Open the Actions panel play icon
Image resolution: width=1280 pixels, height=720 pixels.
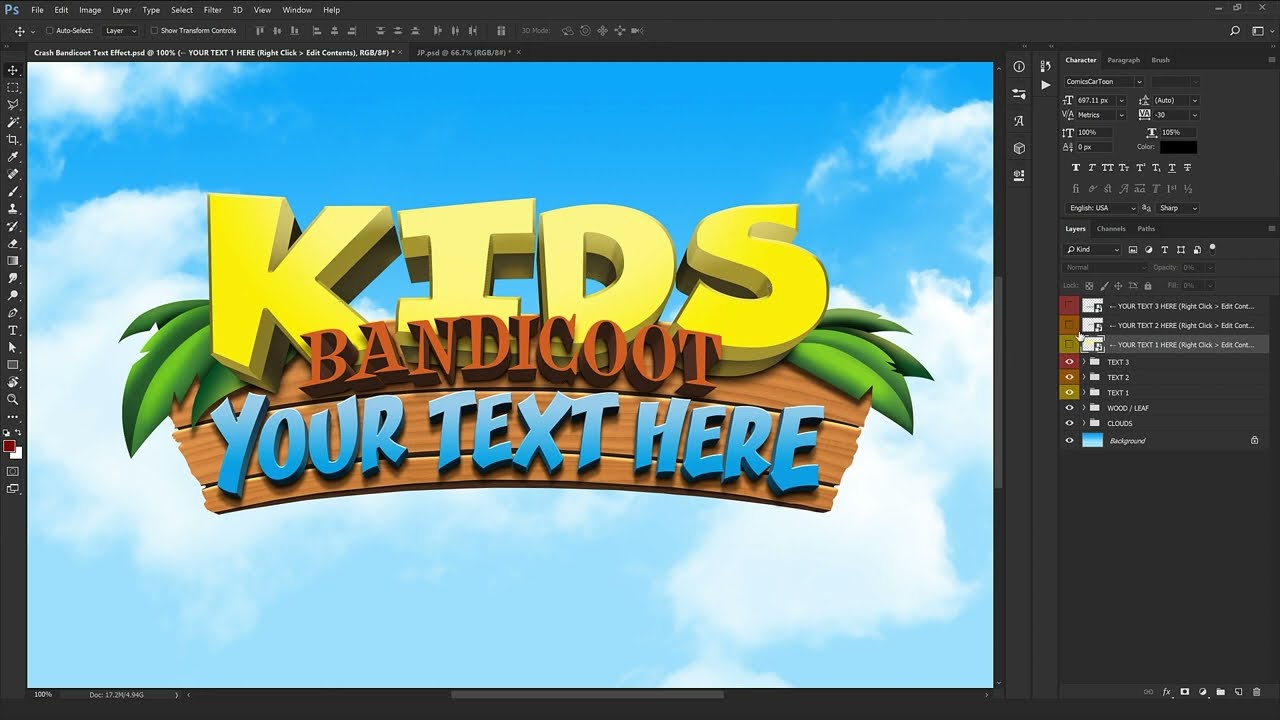coord(1046,85)
